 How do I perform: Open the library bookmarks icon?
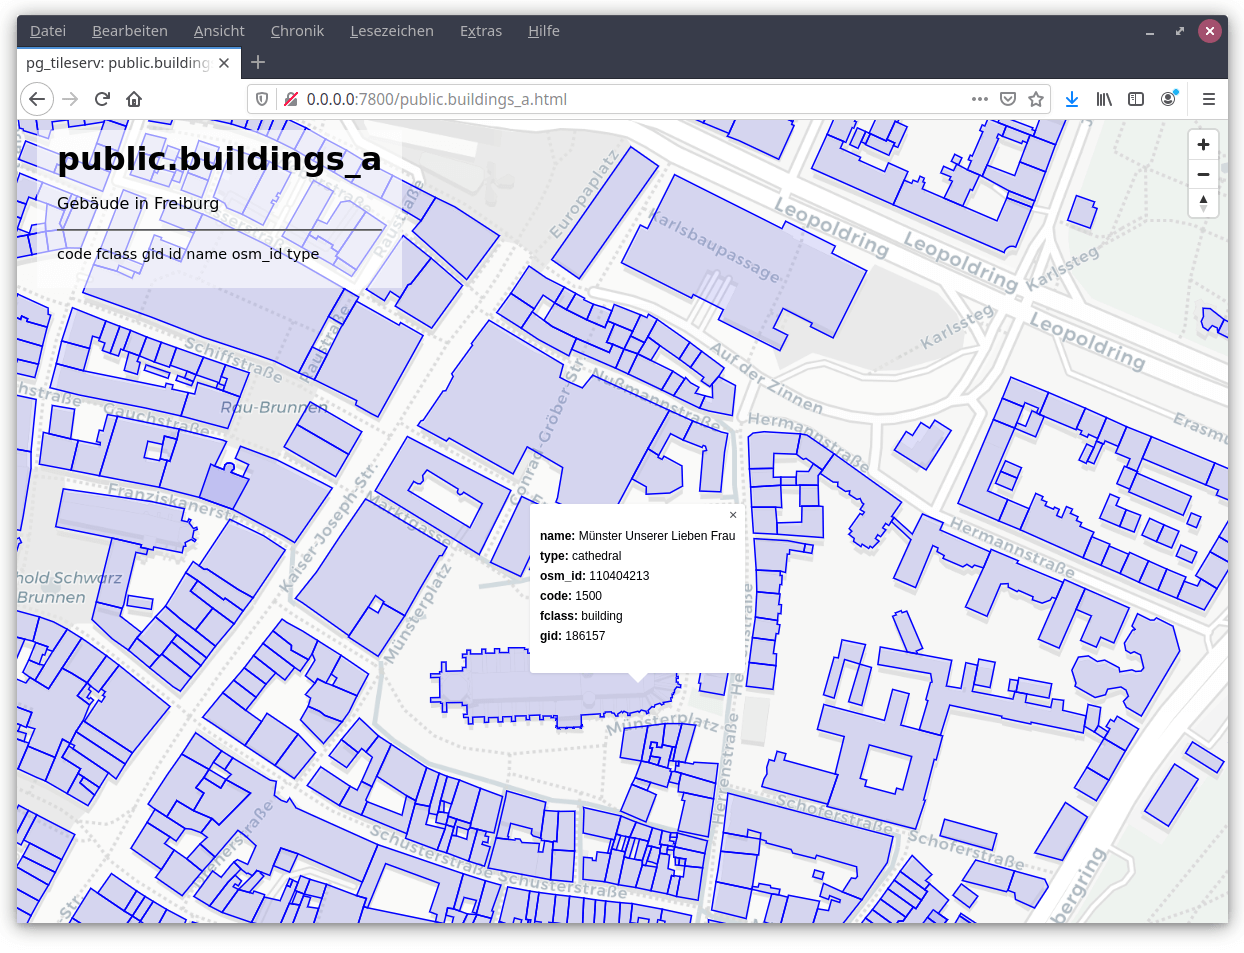[x=1104, y=99]
